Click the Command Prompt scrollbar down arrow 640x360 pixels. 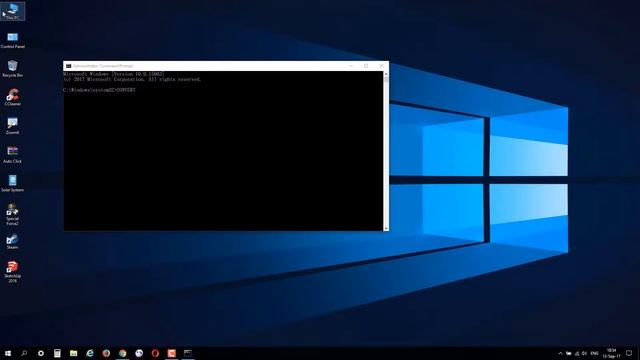(x=386, y=228)
